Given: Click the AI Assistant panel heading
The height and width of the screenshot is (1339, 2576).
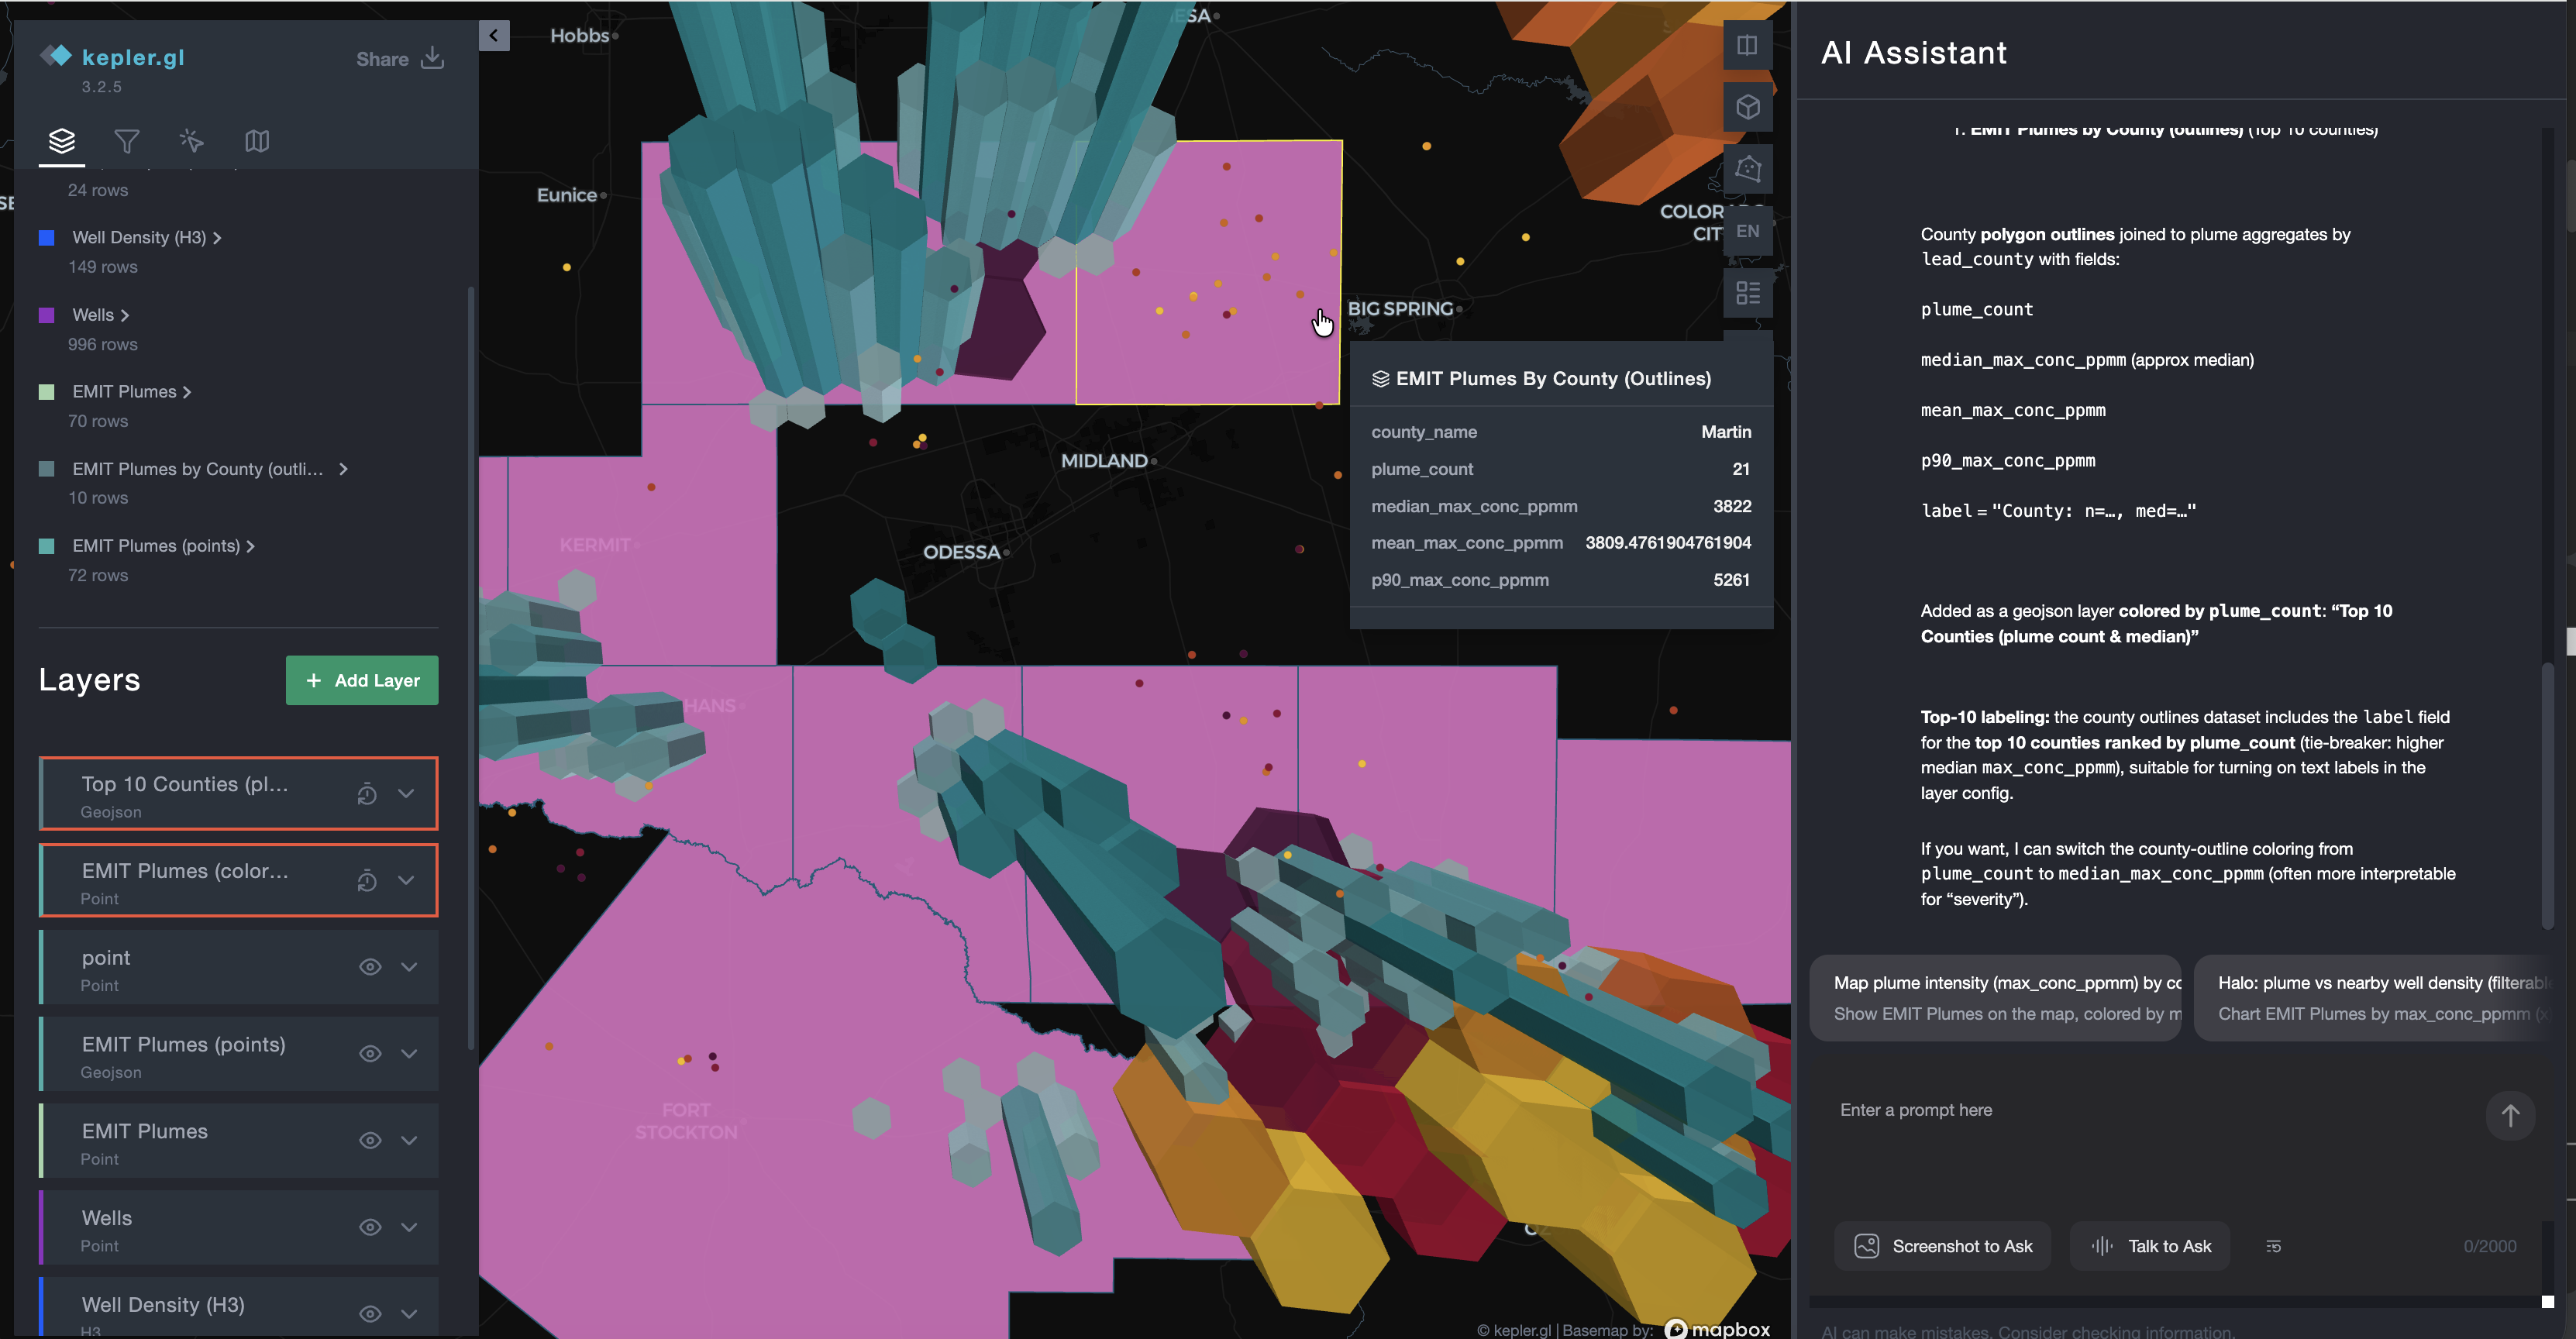Looking at the screenshot, I should (1913, 52).
